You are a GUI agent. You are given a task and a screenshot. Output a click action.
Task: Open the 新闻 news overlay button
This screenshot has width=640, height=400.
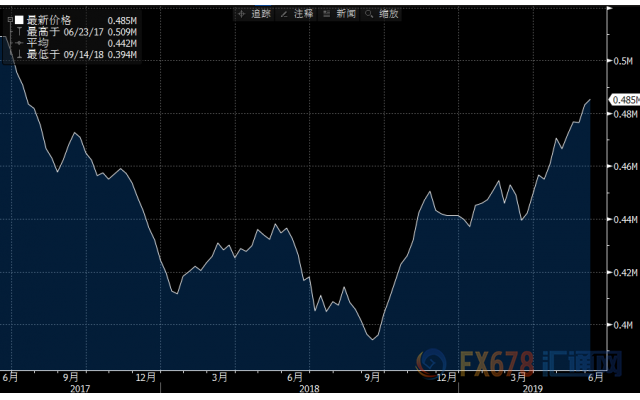pyautogui.click(x=340, y=14)
